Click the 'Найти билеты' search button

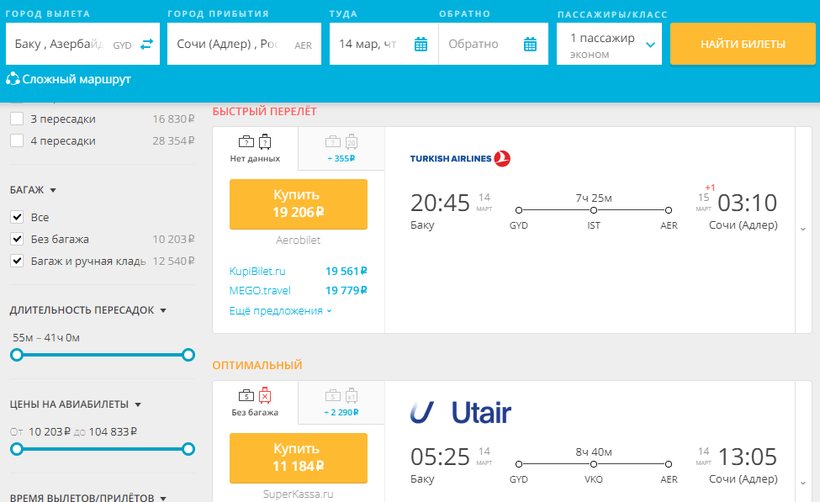pyautogui.click(x=742, y=44)
